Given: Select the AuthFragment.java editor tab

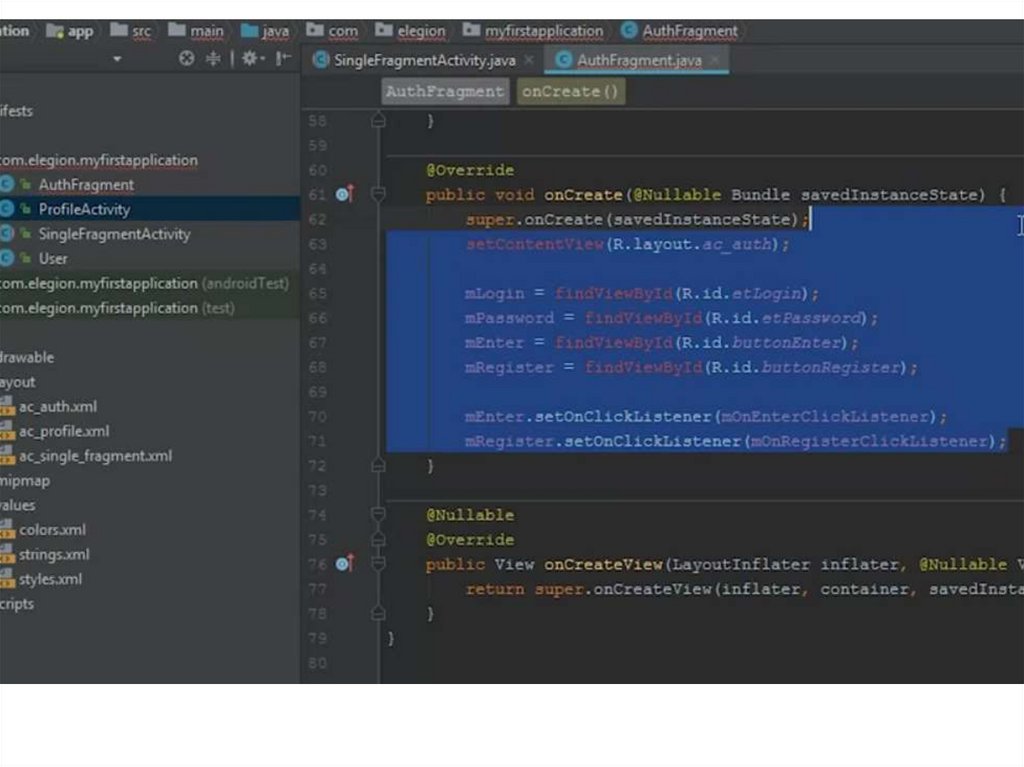Looking at the screenshot, I should point(638,60).
